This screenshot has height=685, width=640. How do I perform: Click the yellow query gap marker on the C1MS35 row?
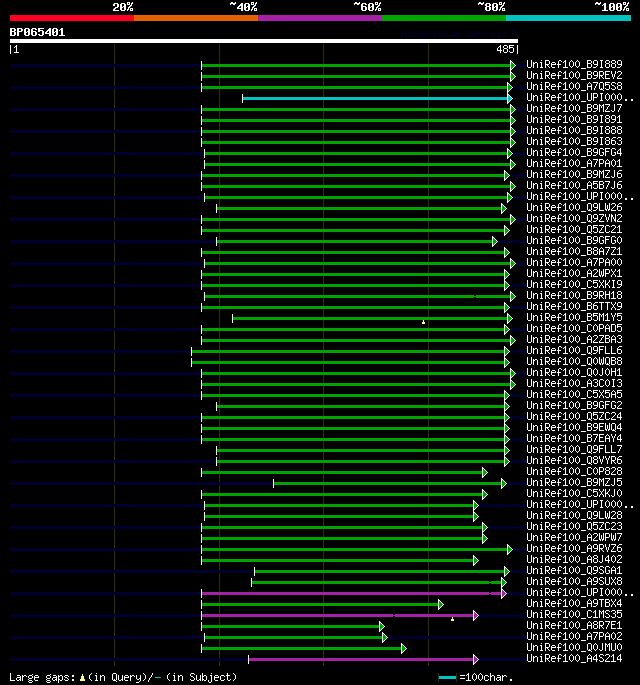pyautogui.click(x=453, y=619)
